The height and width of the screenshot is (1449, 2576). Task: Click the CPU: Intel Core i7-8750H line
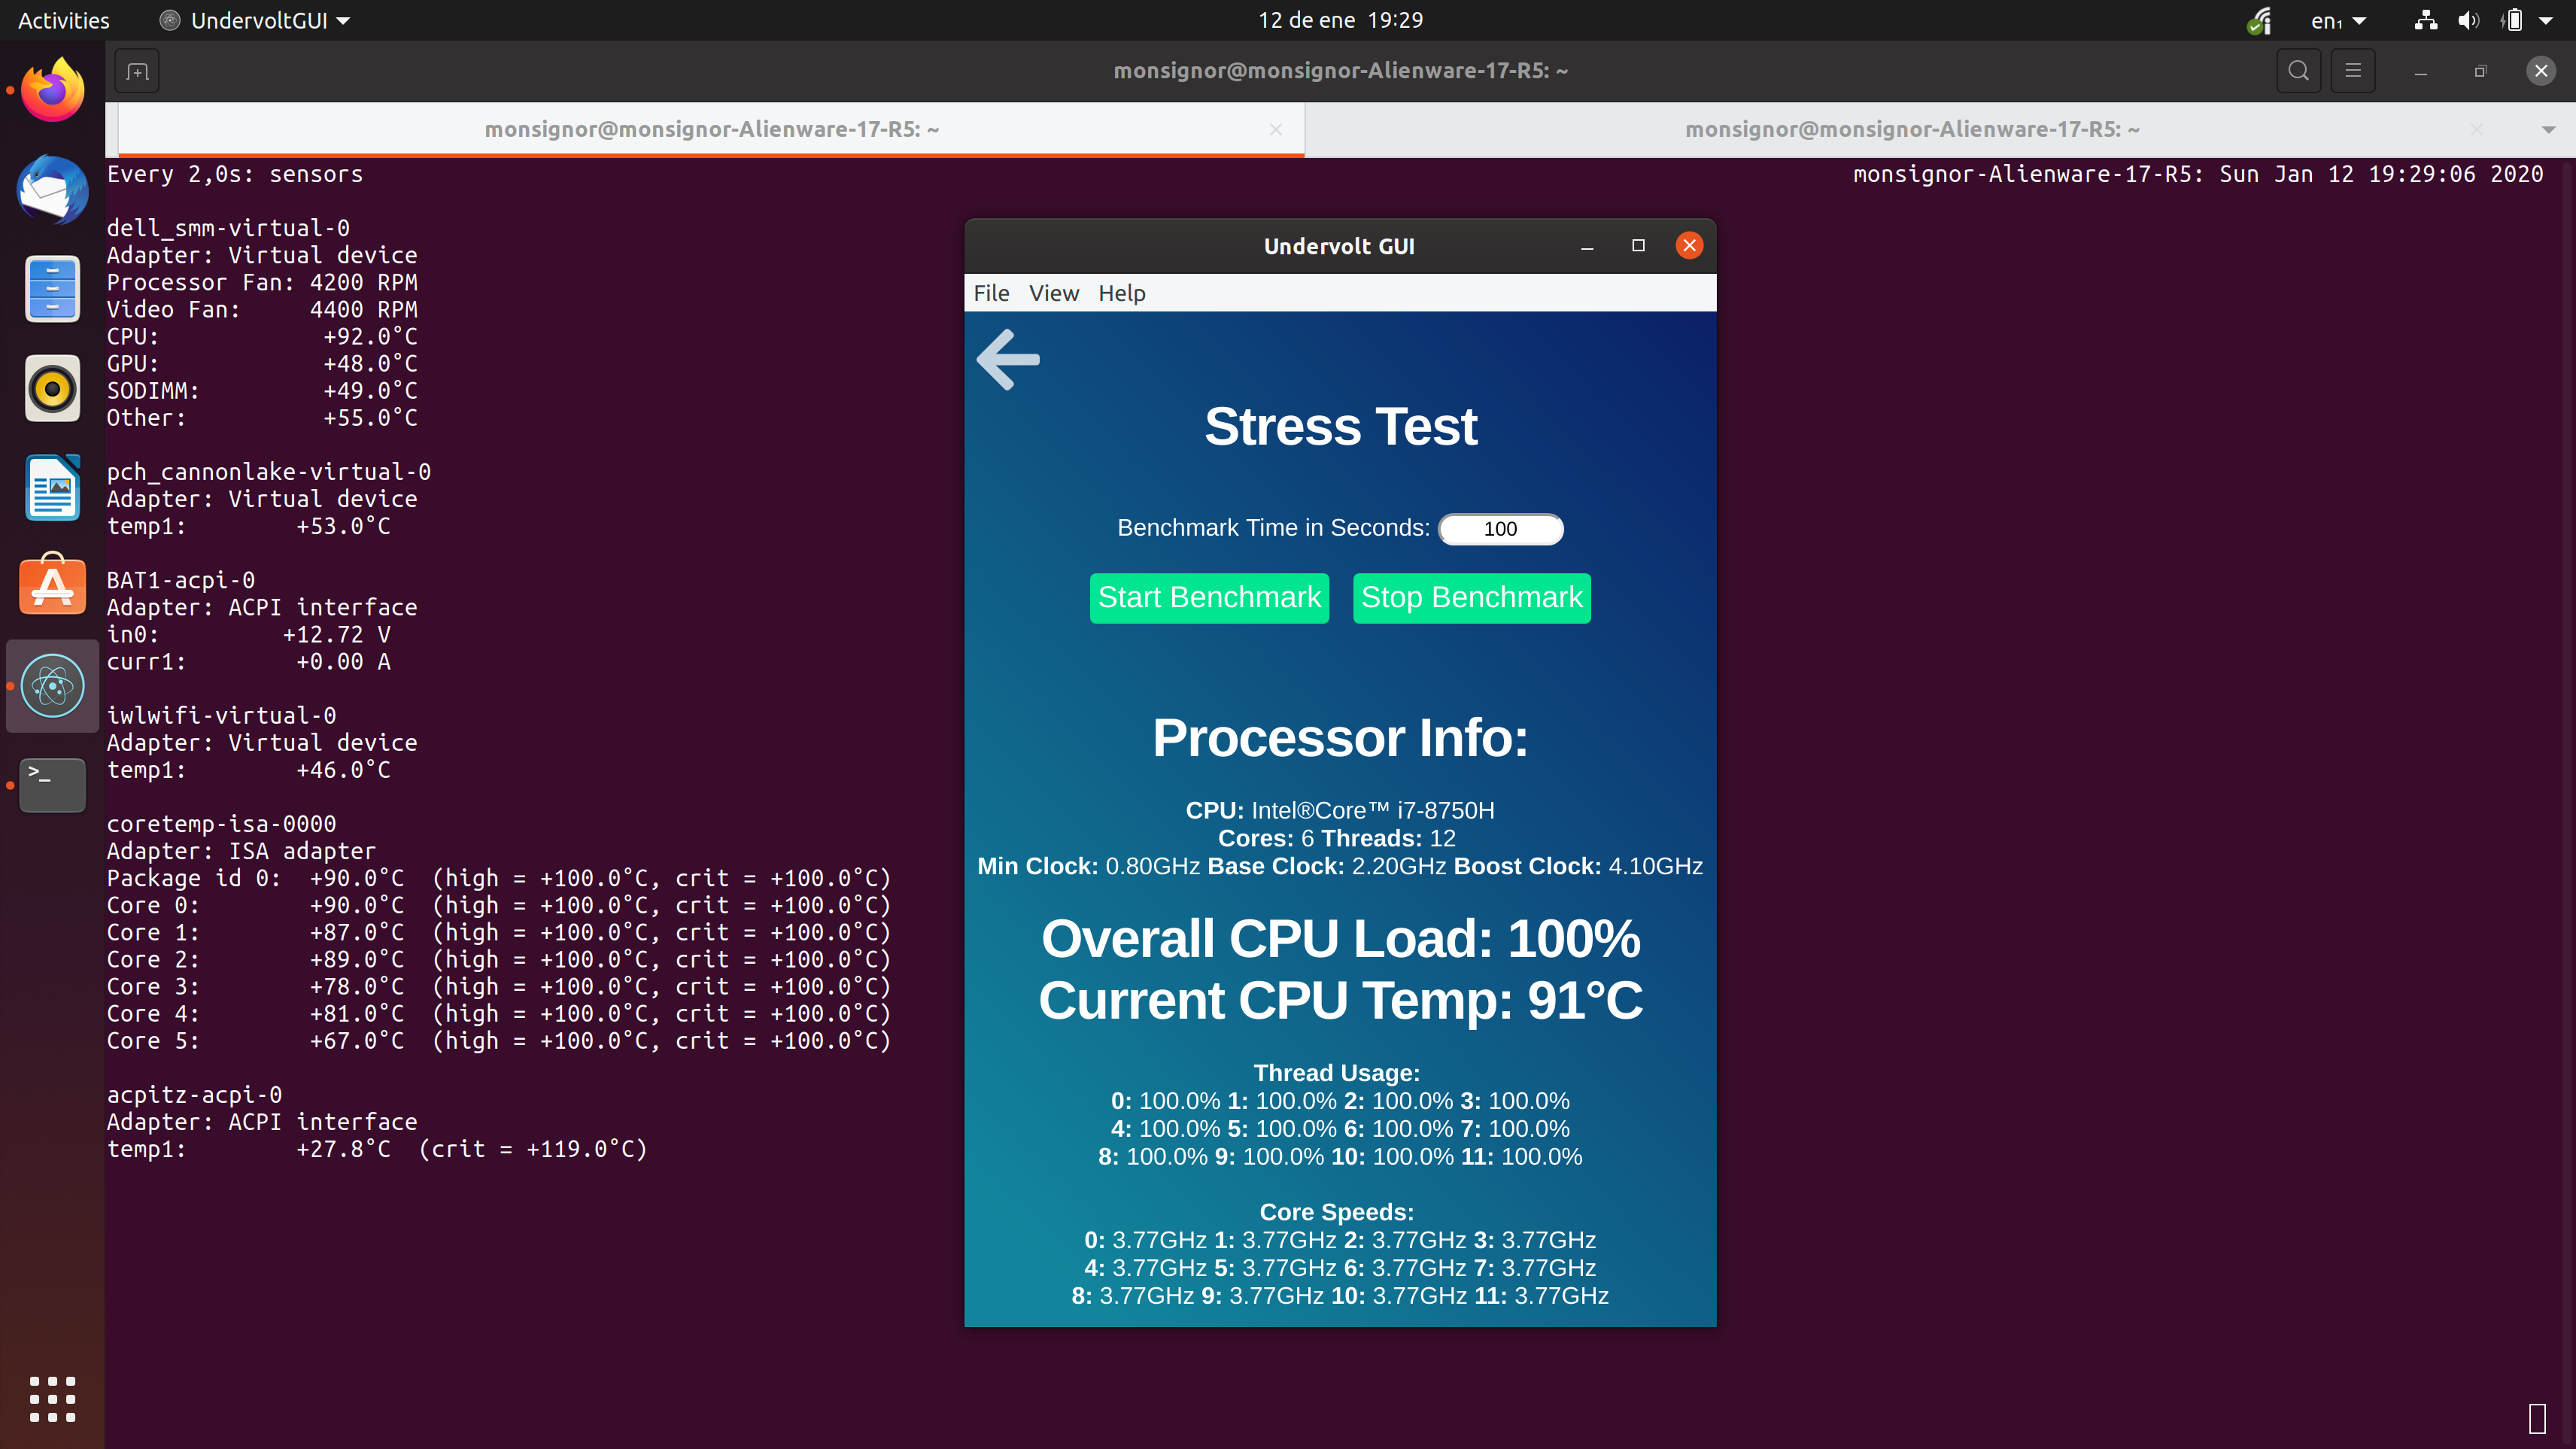1340,810
